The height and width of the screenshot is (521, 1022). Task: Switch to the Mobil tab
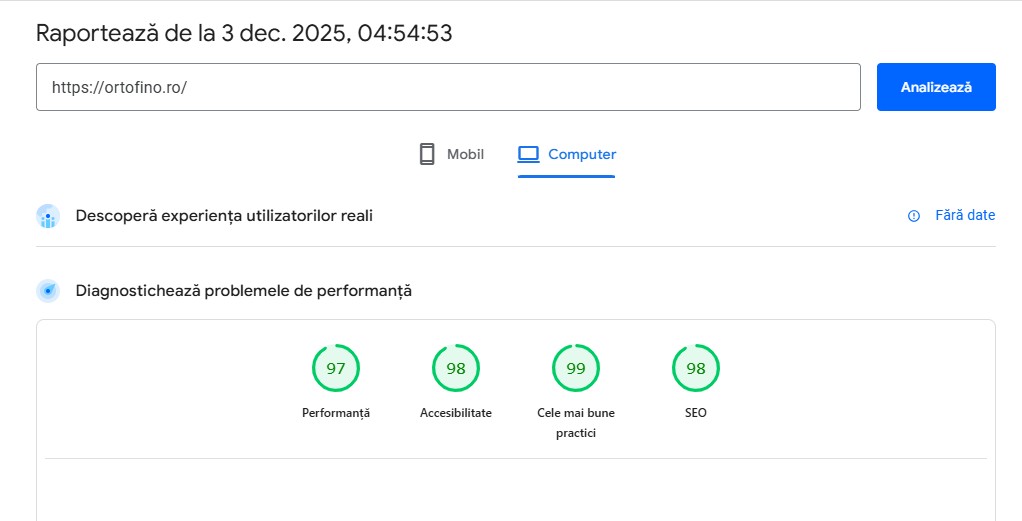click(x=465, y=154)
